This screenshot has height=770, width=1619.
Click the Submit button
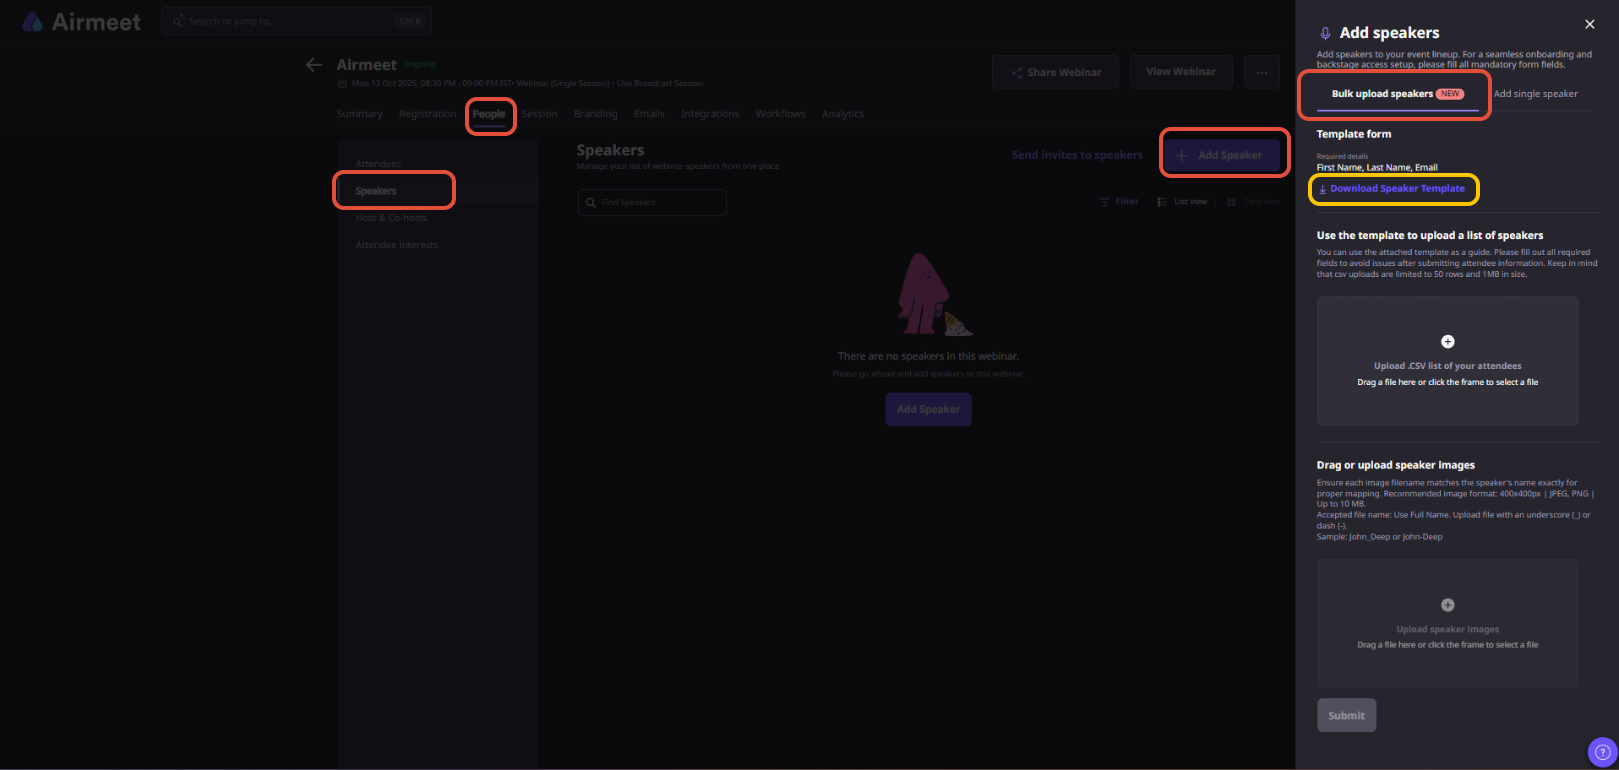pyautogui.click(x=1346, y=715)
